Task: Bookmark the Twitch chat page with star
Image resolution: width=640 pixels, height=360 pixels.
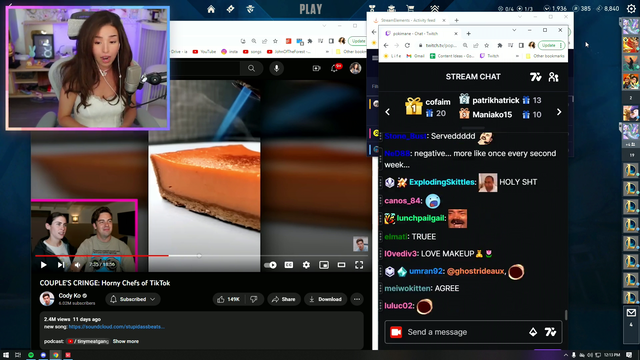Action: [487, 45]
